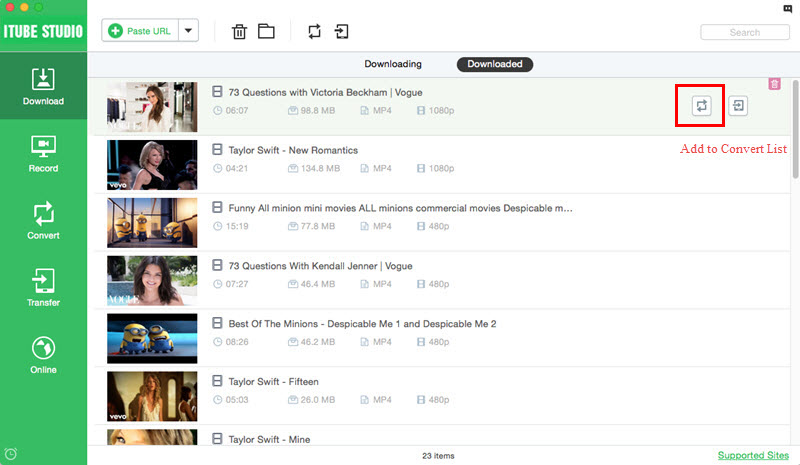This screenshot has height=465, width=800.
Task: Click the '98.8 MB' file size
Action: tap(317, 110)
